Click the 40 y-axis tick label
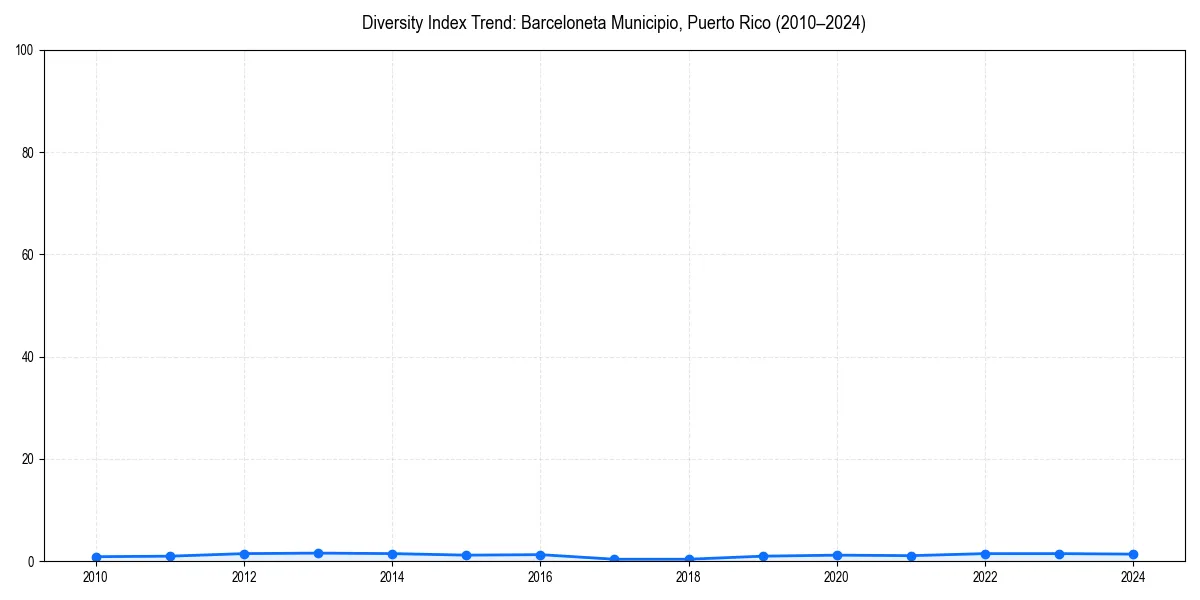Screen dimensions: 1200x600 click(30, 355)
